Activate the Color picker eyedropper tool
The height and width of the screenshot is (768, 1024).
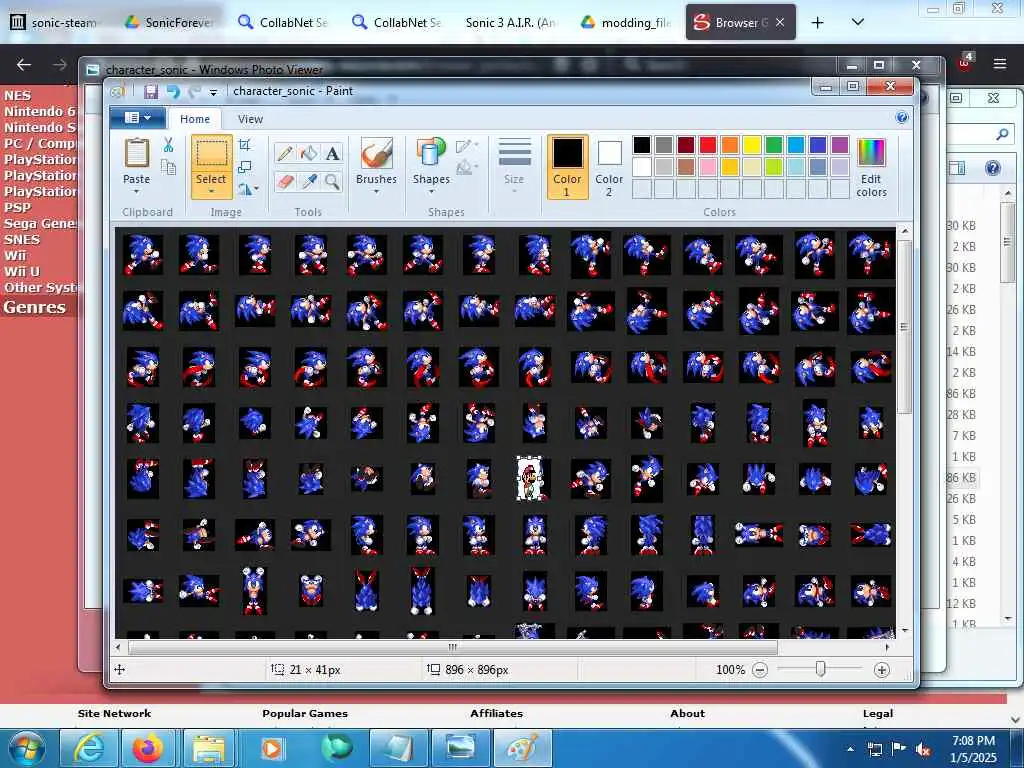click(309, 182)
